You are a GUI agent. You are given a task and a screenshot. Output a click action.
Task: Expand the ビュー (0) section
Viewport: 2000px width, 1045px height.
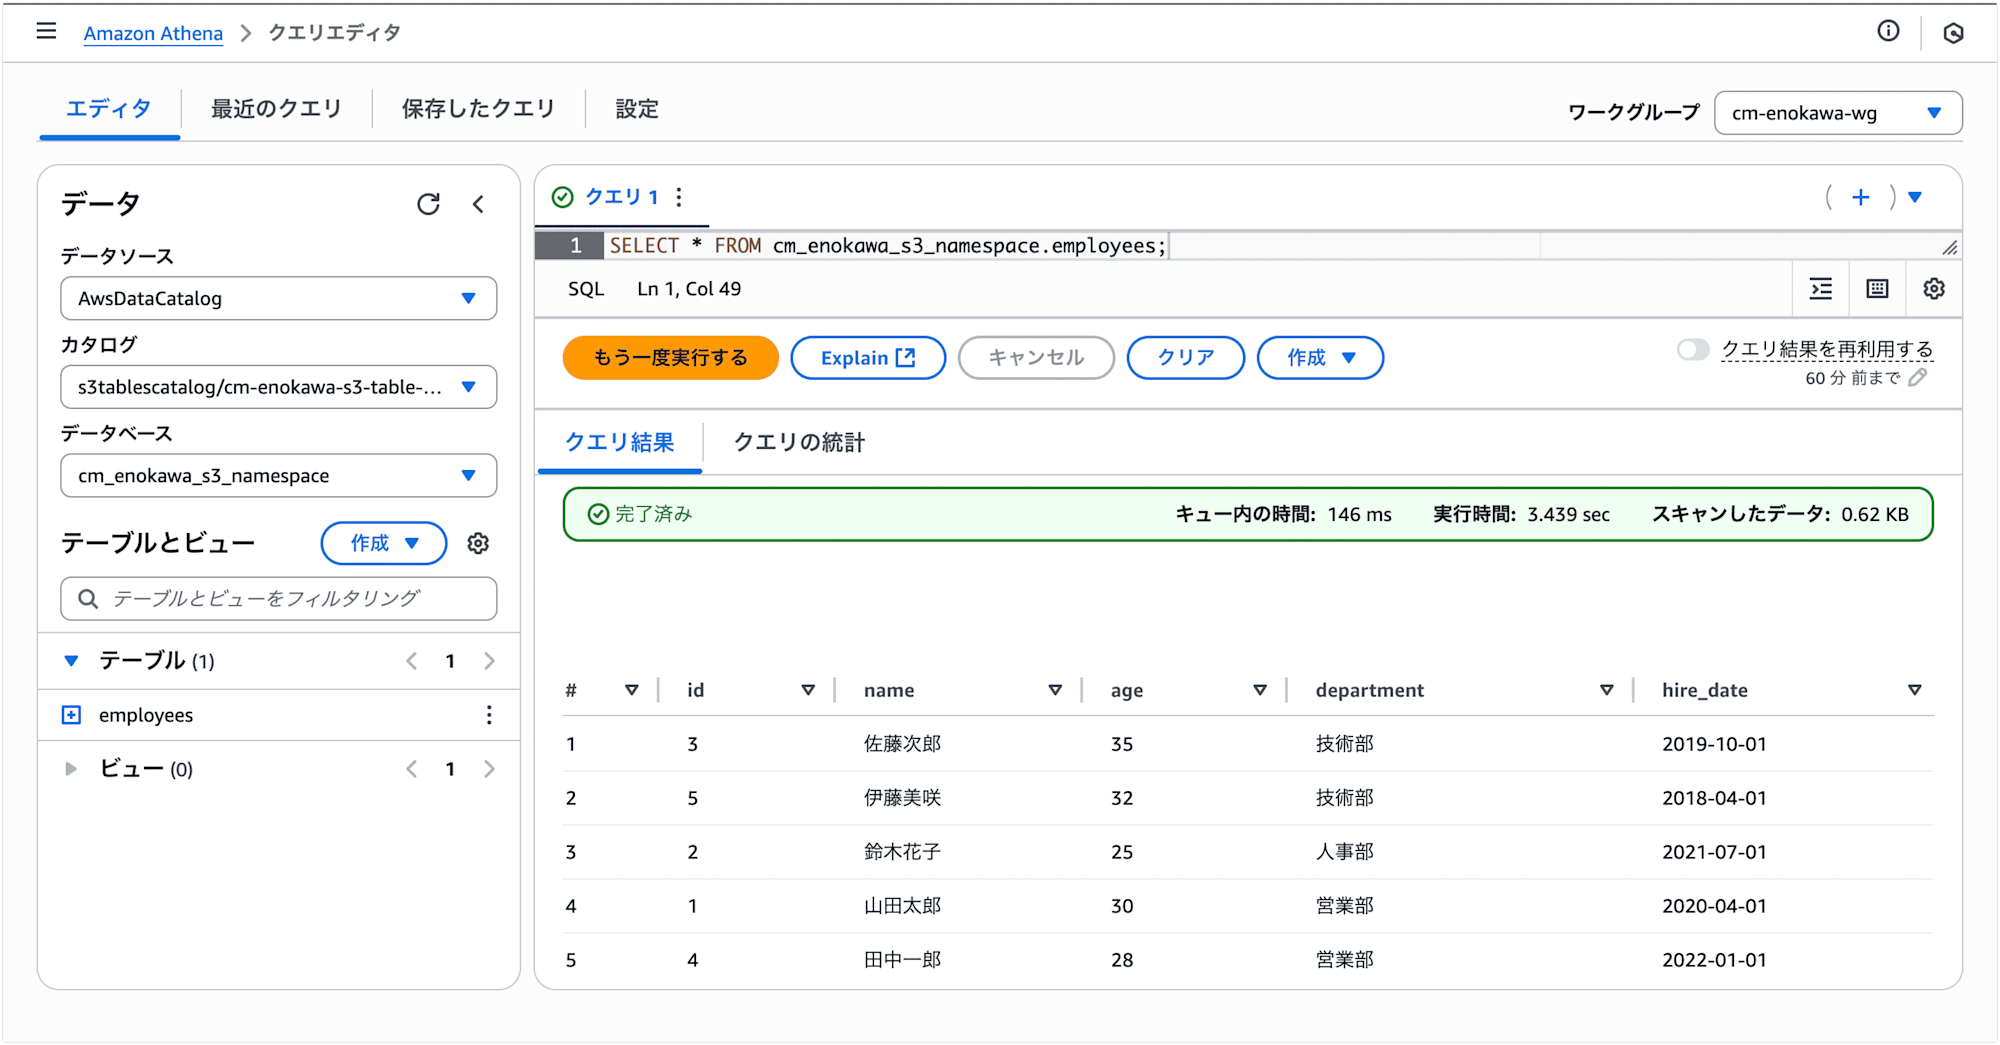pyautogui.click(x=71, y=769)
